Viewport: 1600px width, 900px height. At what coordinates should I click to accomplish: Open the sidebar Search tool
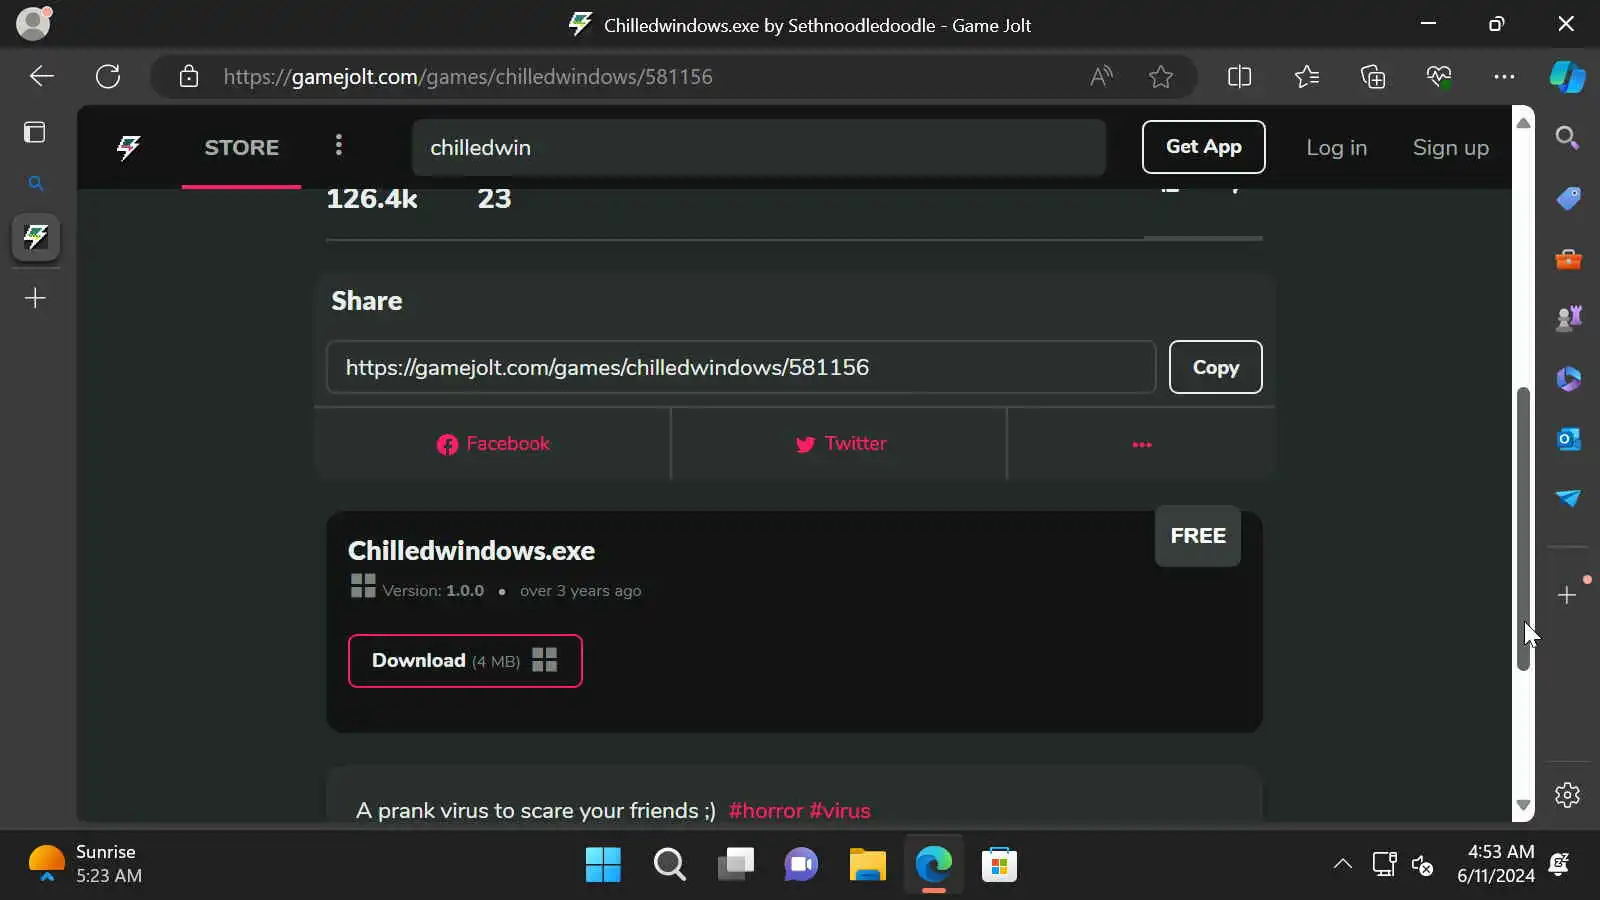(x=1567, y=138)
